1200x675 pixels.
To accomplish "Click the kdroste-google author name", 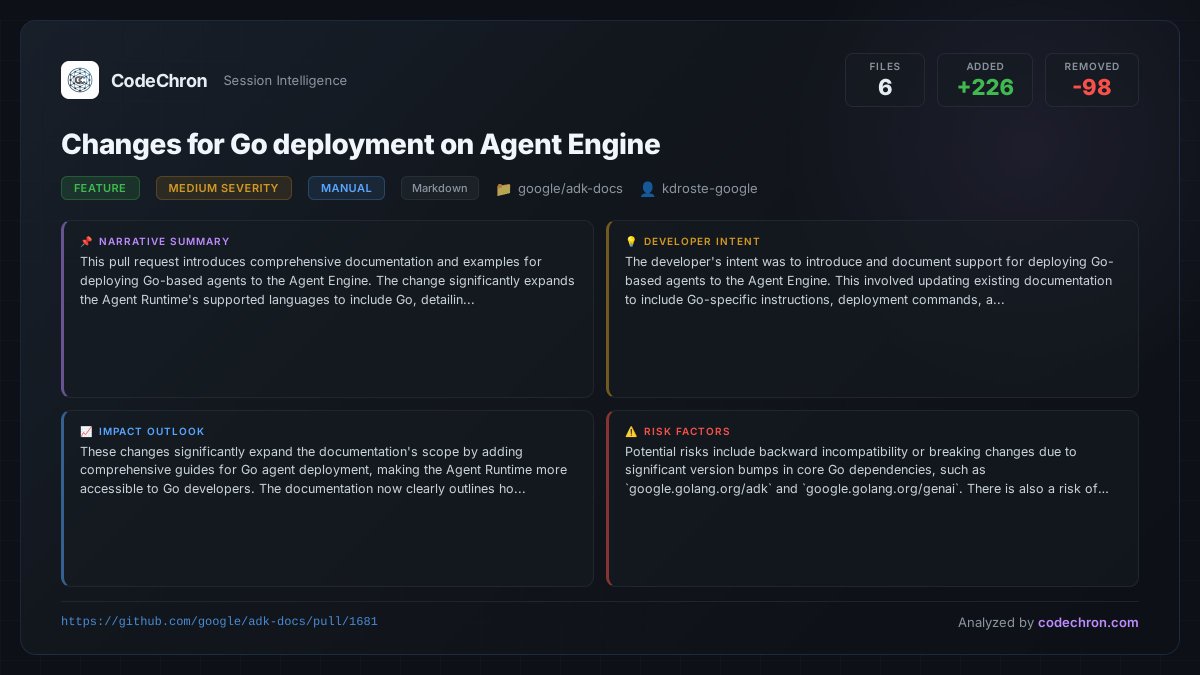I will pos(710,188).
